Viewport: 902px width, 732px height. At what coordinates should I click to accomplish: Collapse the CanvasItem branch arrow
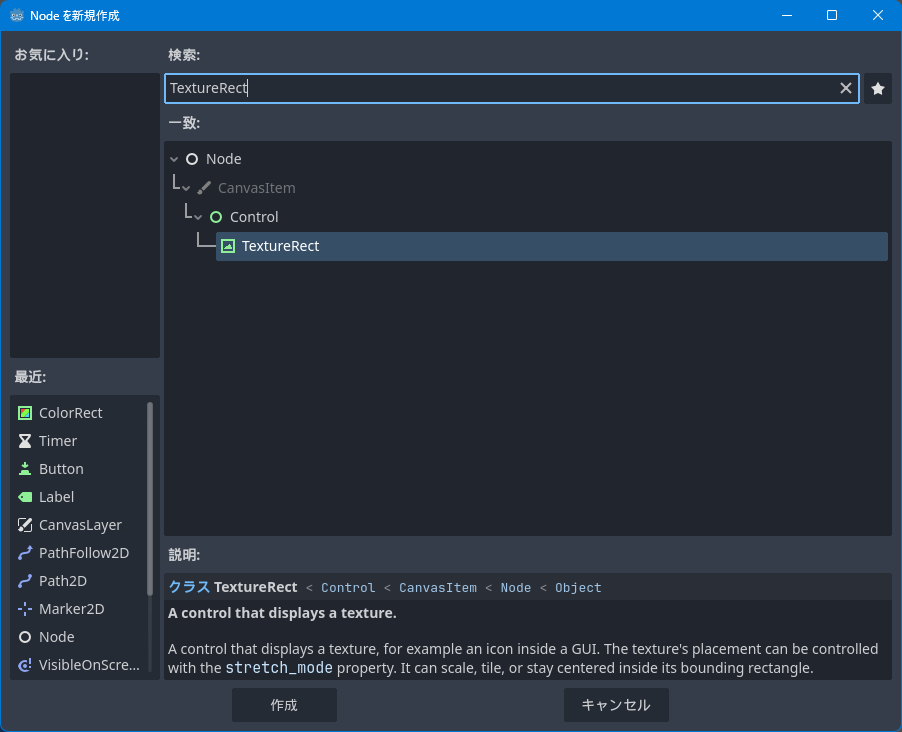[x=186, y=188]
